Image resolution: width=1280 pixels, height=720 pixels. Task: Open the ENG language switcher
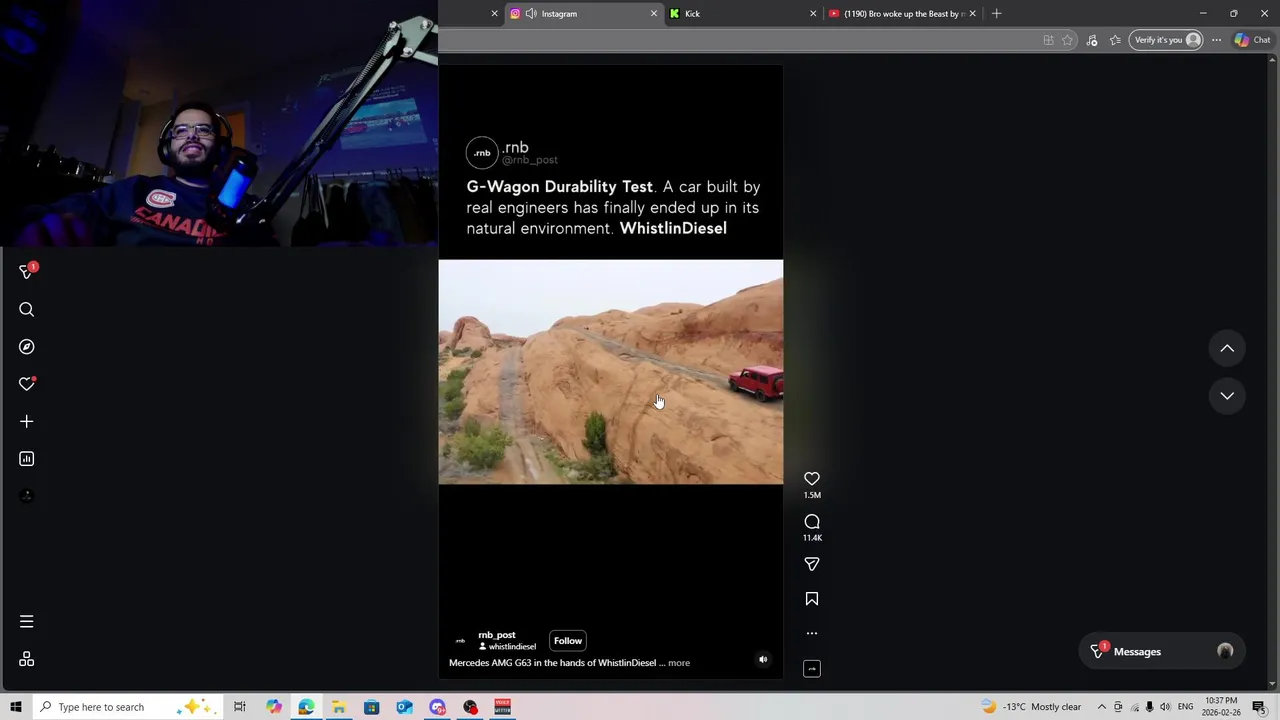1186,707
